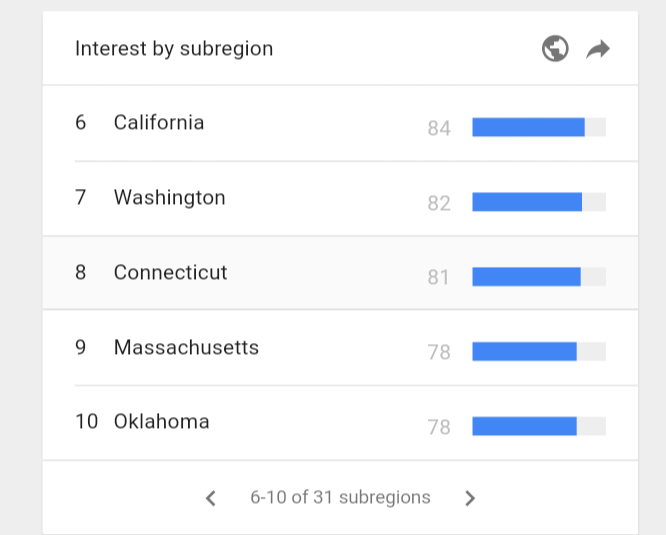Open the Washington subregion entry
666x535 pixels.
coord(169,198)
